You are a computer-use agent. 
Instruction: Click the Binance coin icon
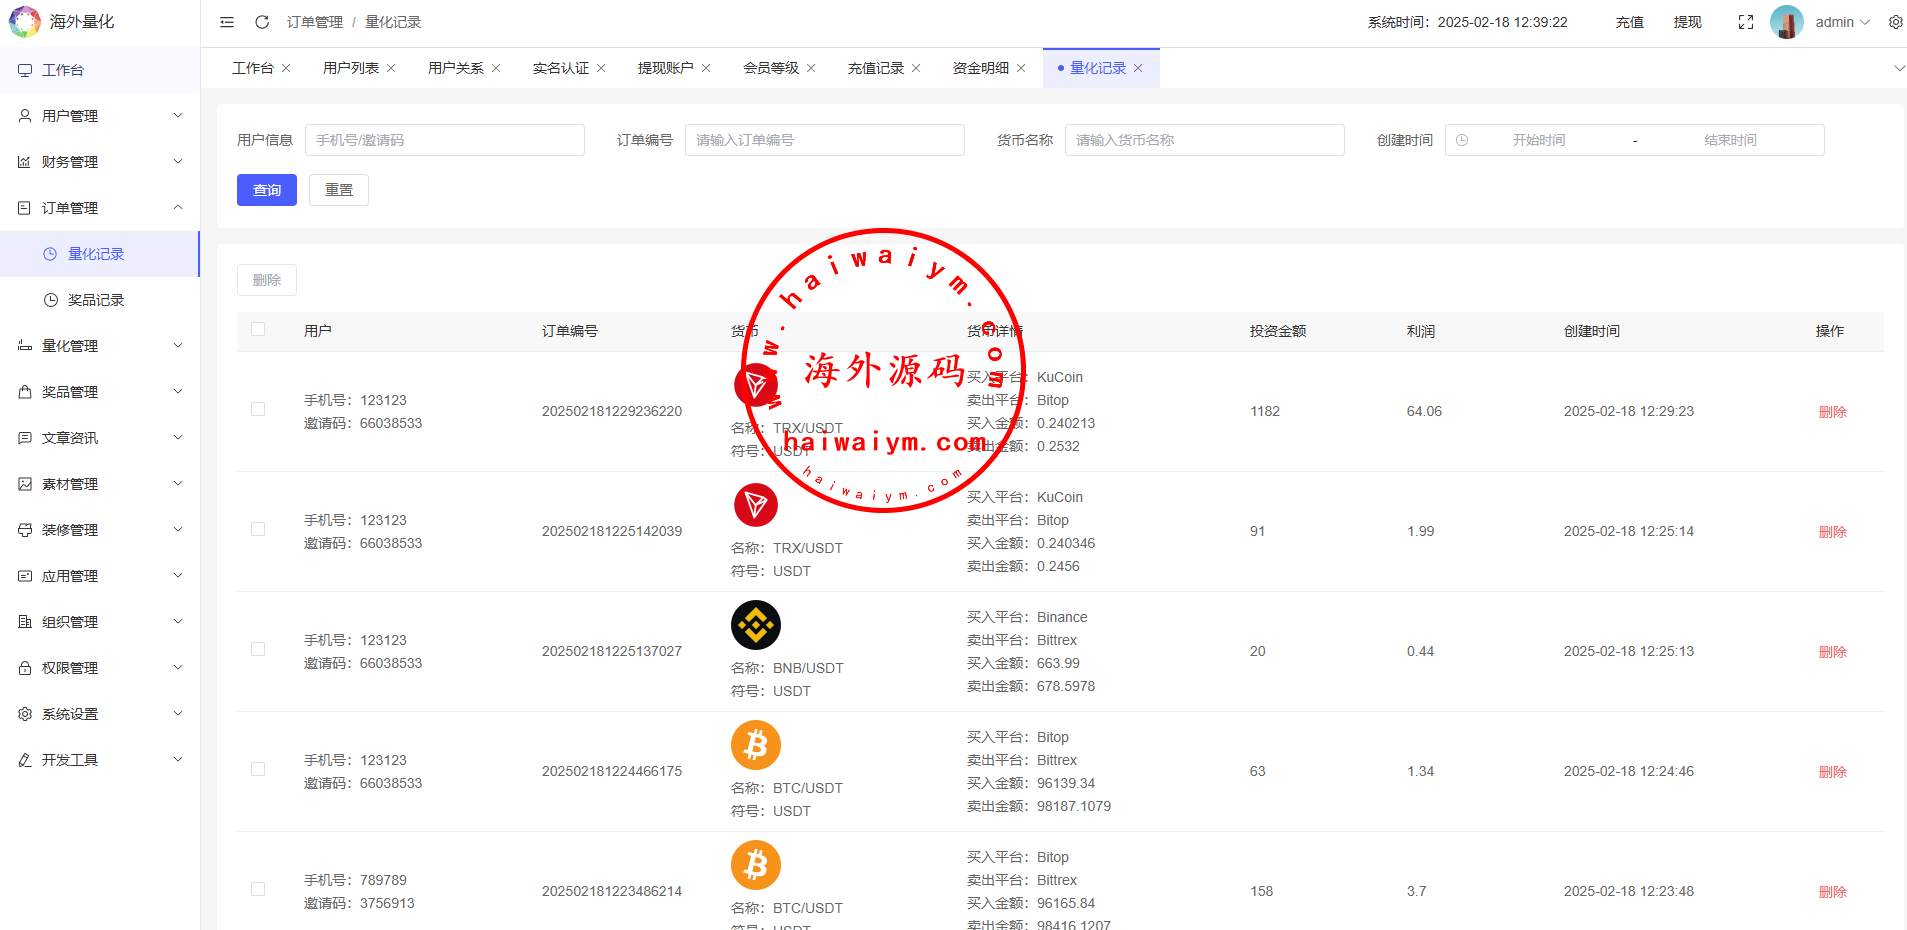(x=756, y=626)
